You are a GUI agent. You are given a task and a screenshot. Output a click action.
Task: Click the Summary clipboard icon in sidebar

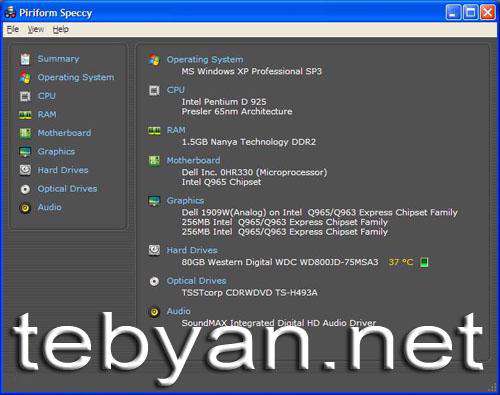pyautogui.click(x=25, y=59)
